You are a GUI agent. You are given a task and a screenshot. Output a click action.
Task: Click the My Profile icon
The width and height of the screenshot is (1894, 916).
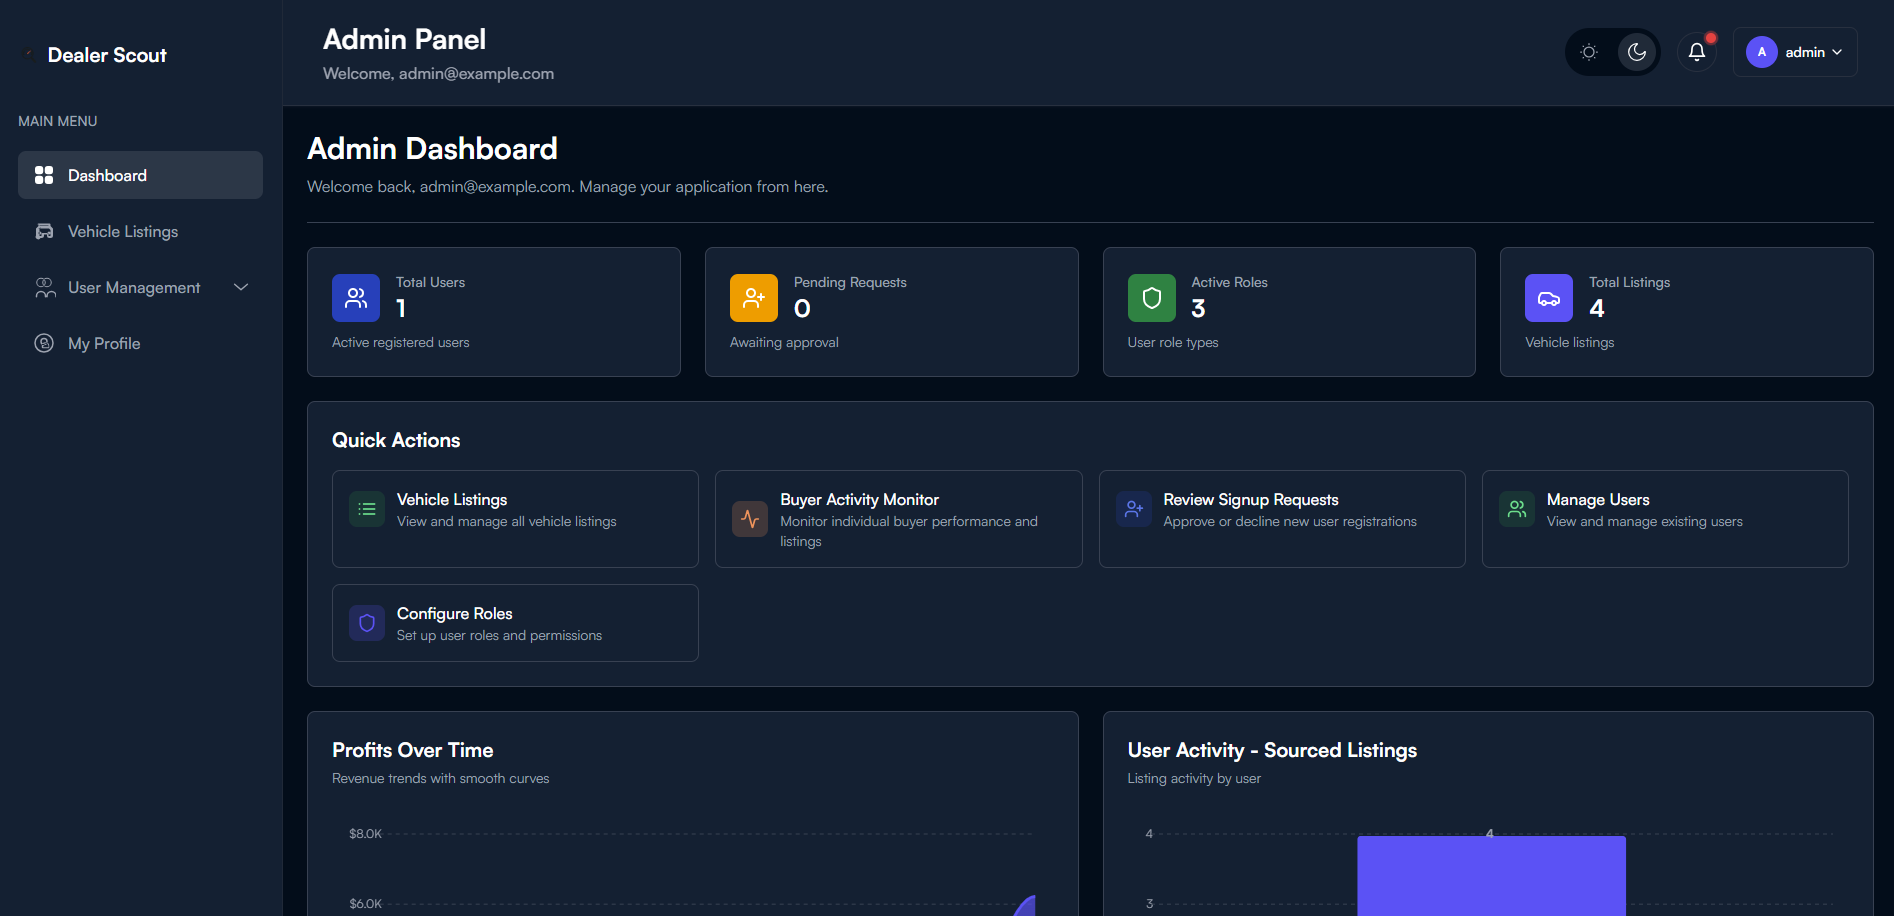(45, 343)
